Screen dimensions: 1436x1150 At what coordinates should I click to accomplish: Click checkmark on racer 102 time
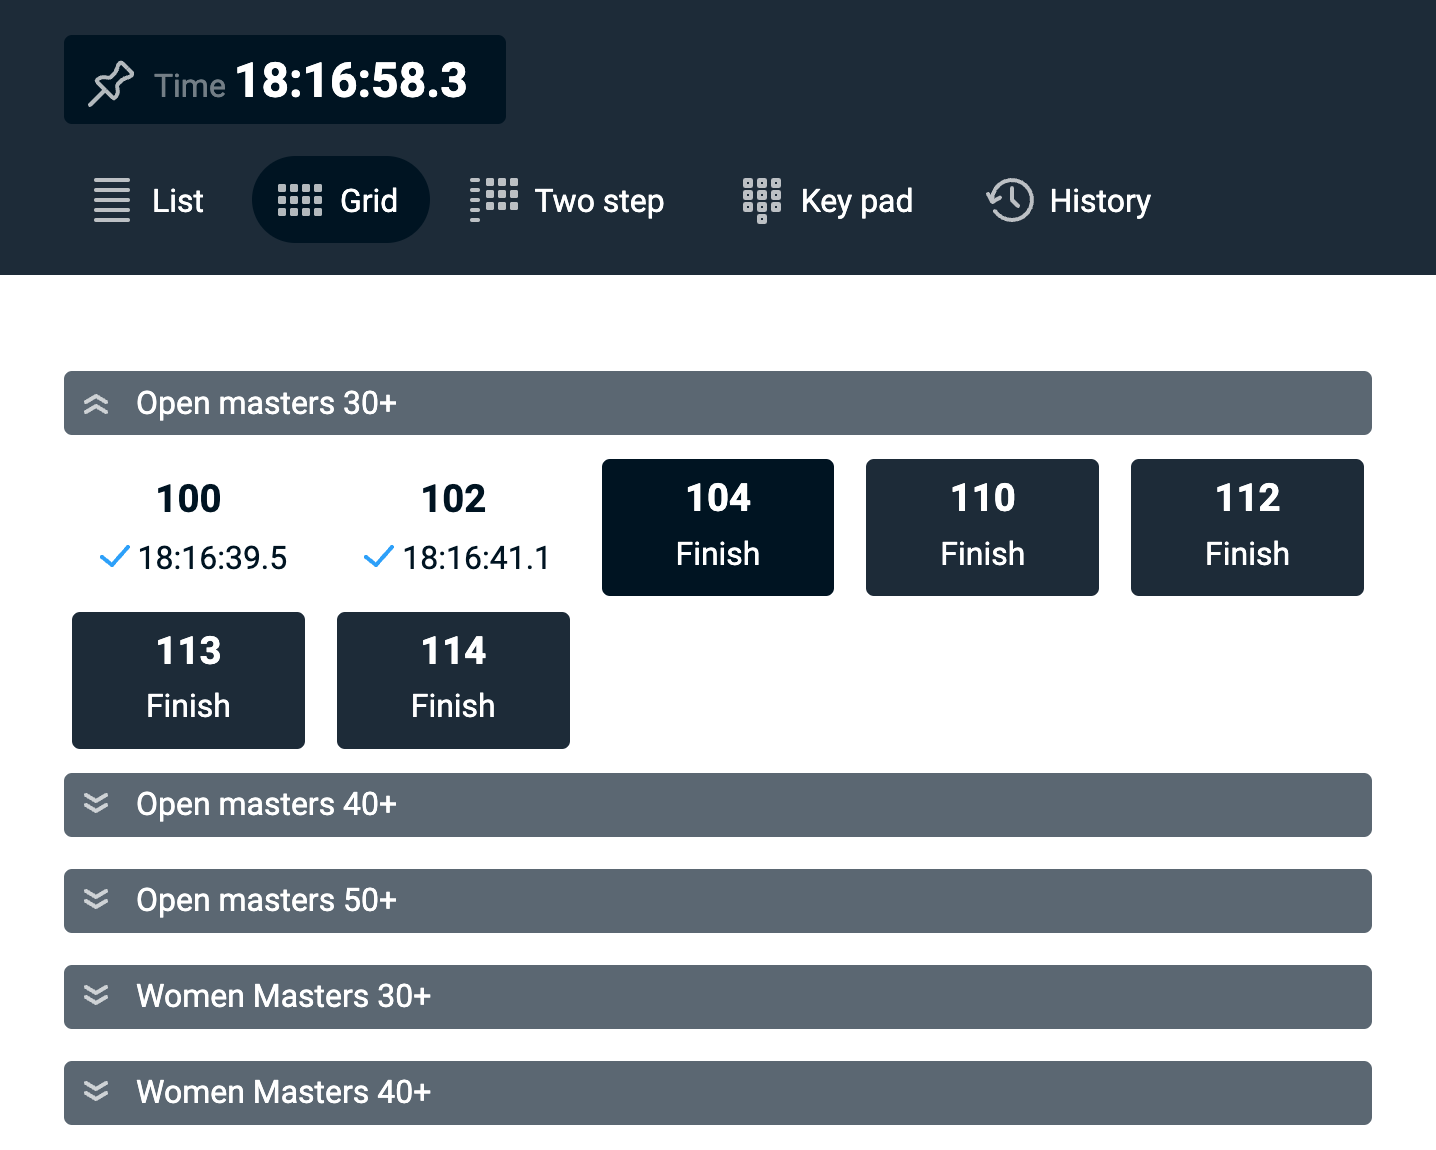click(x=379, y=557)
